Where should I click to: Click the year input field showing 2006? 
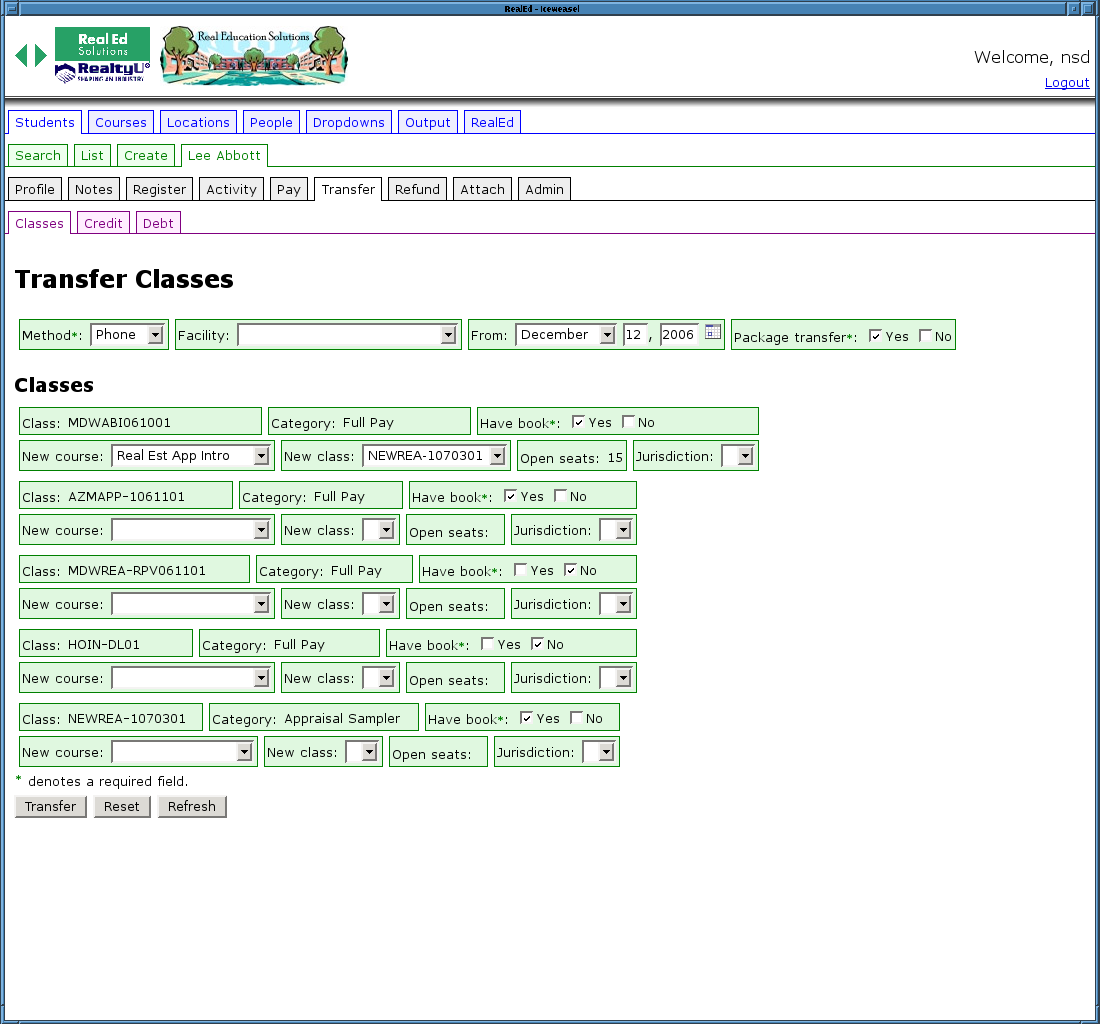click(678, 335)
